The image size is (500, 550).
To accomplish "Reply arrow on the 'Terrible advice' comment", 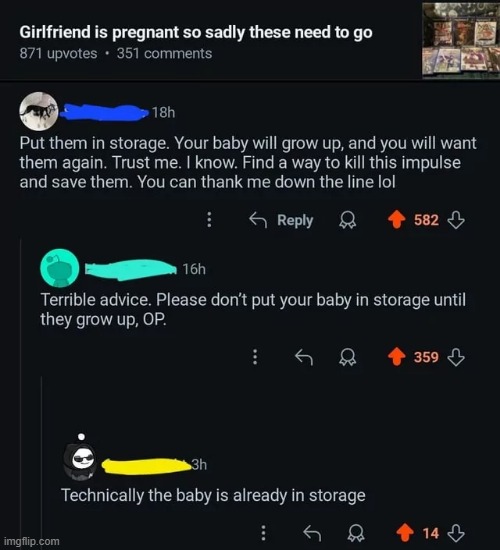I will point(304,357).
